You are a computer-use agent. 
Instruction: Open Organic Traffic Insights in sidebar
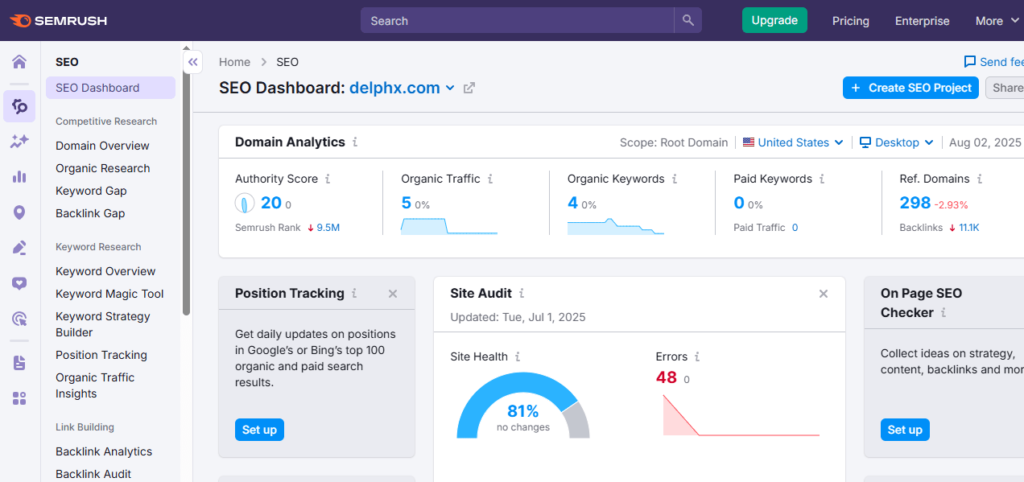point(95,385)
